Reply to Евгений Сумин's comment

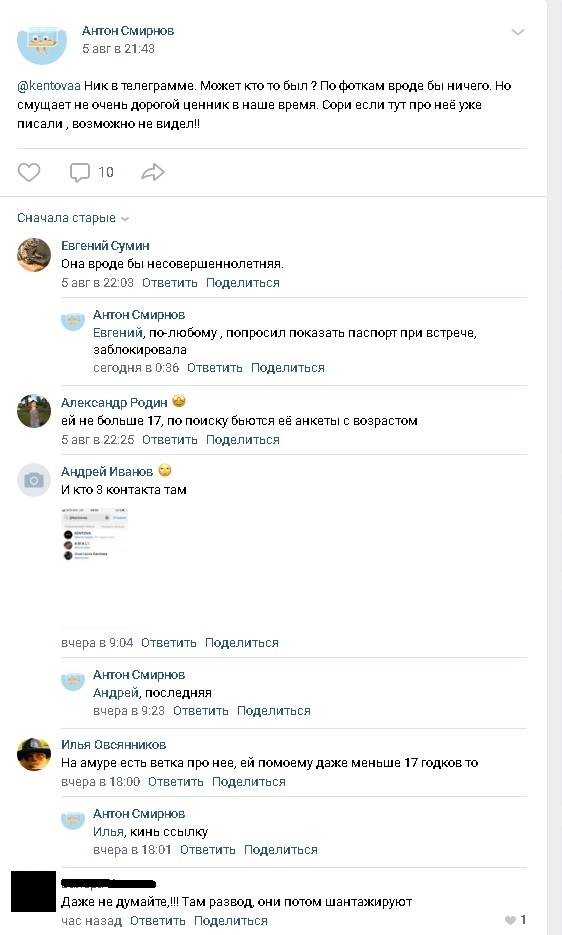click(169, 283)
